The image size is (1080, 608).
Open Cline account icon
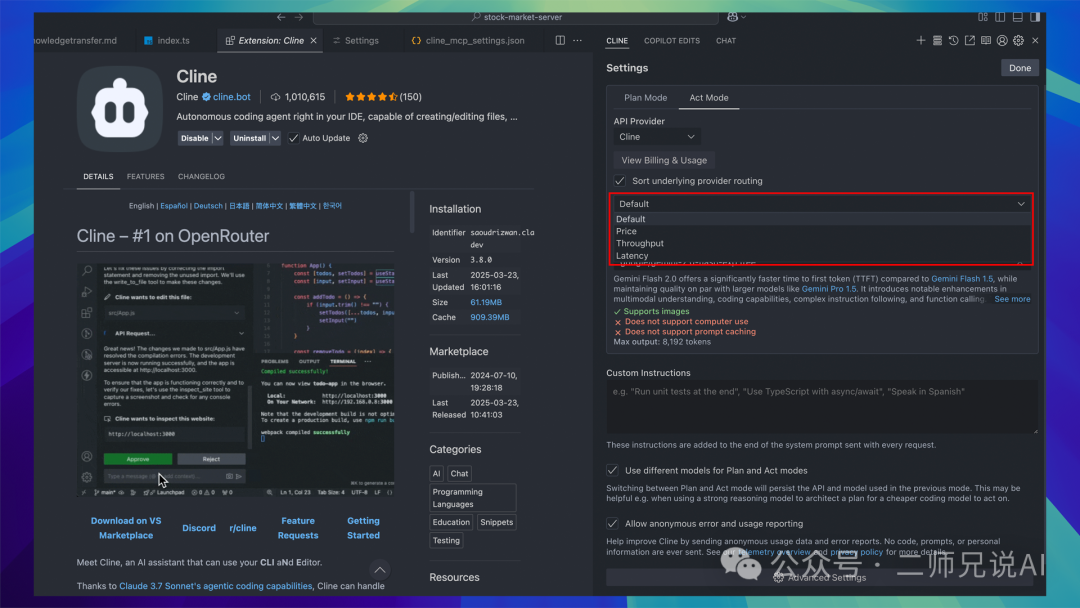point(1002,41)
